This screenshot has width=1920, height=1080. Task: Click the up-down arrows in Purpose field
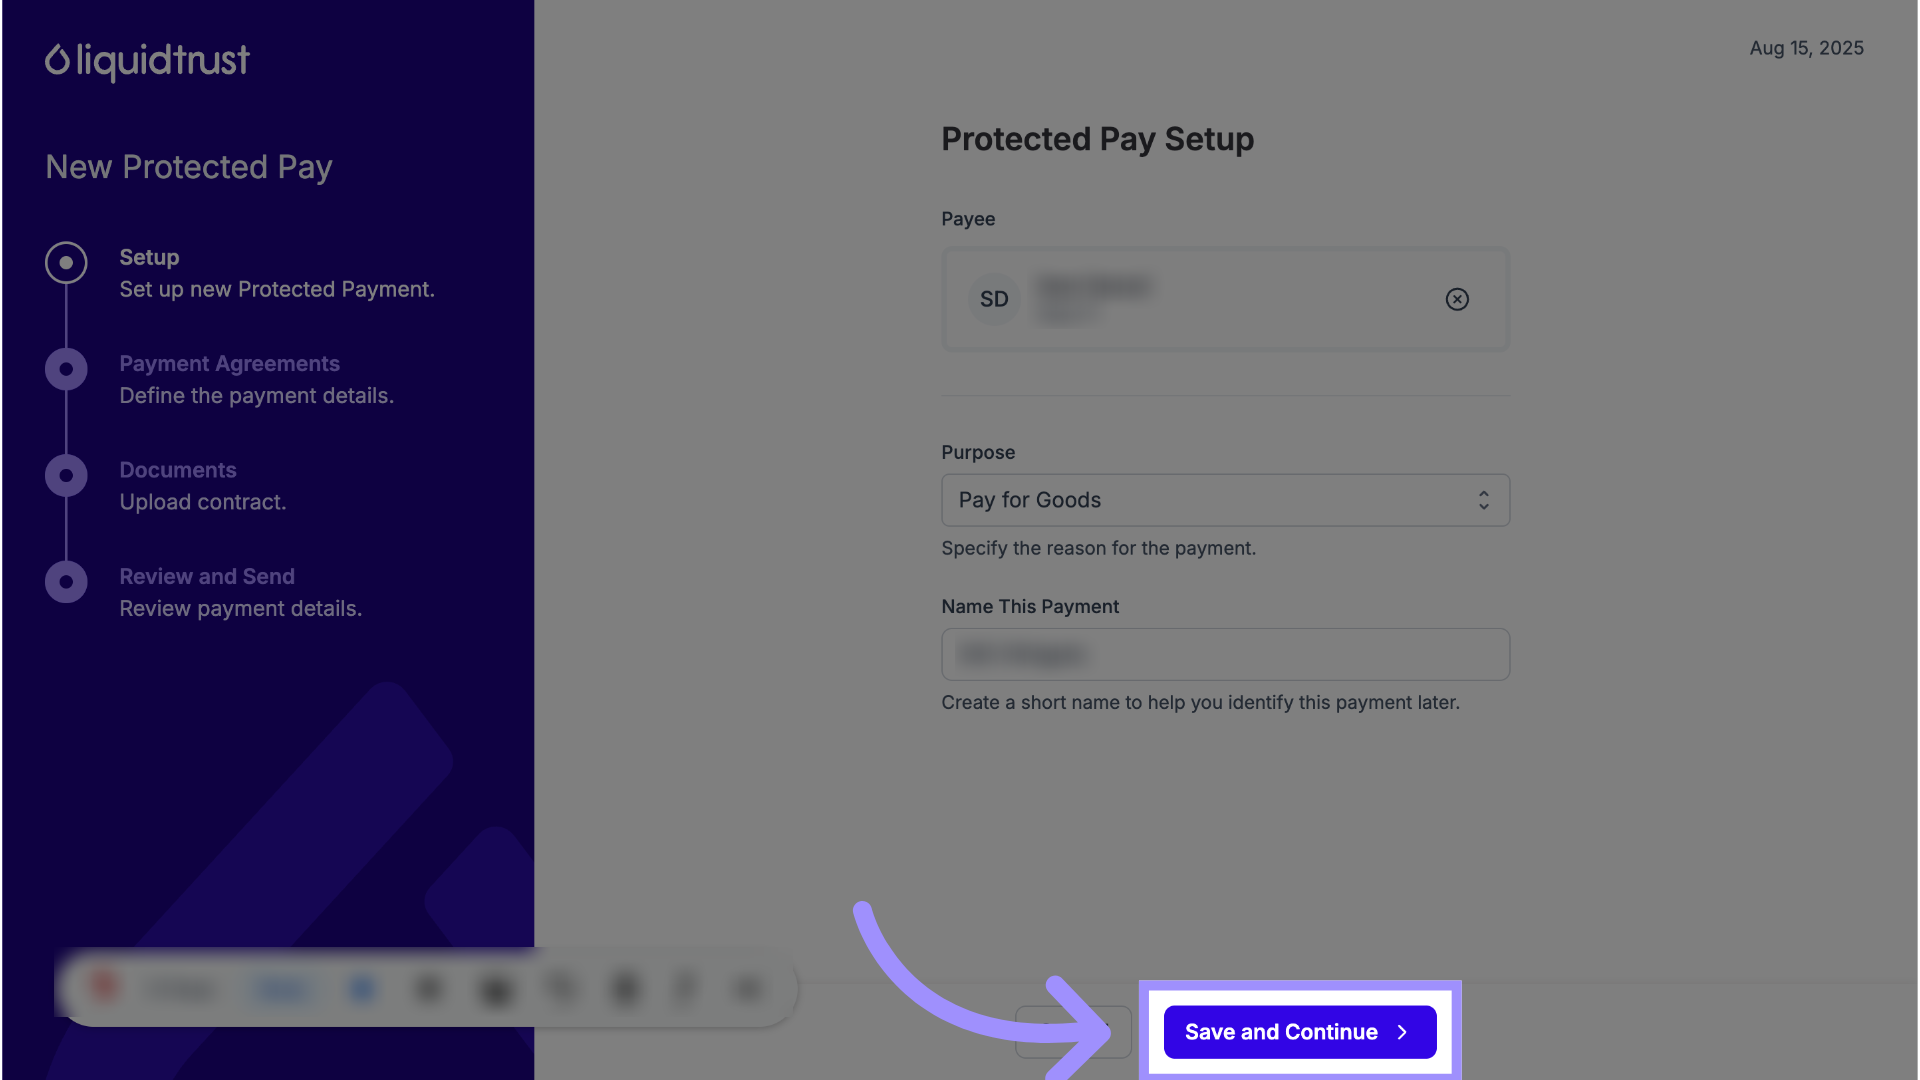pyautogui.click(x=1484, y=500)
